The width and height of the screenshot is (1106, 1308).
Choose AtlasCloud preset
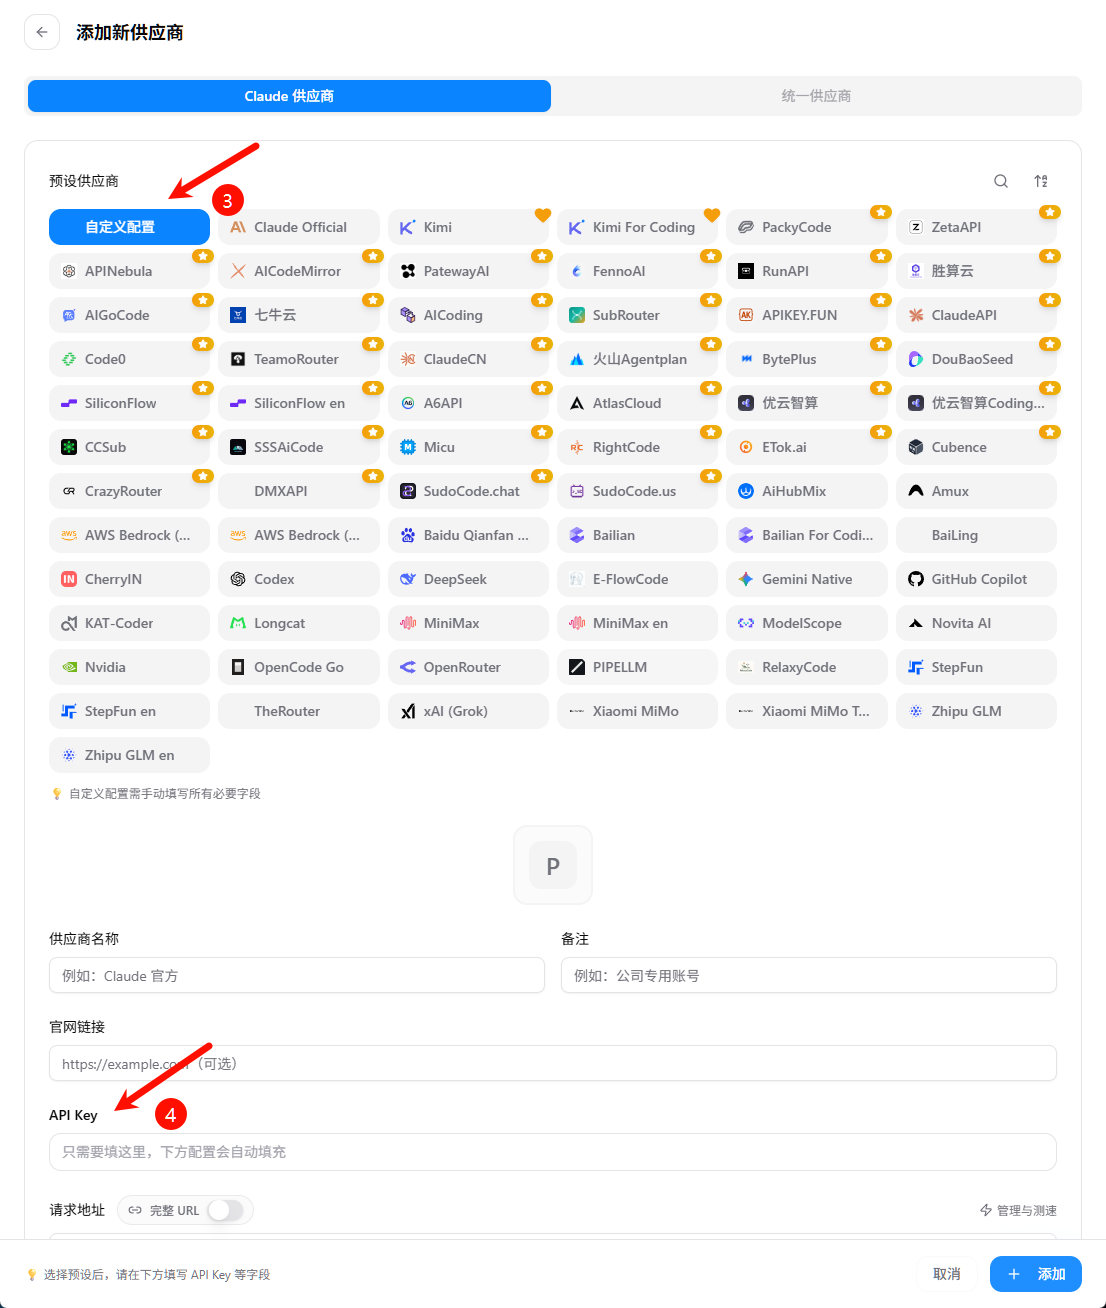637,403
